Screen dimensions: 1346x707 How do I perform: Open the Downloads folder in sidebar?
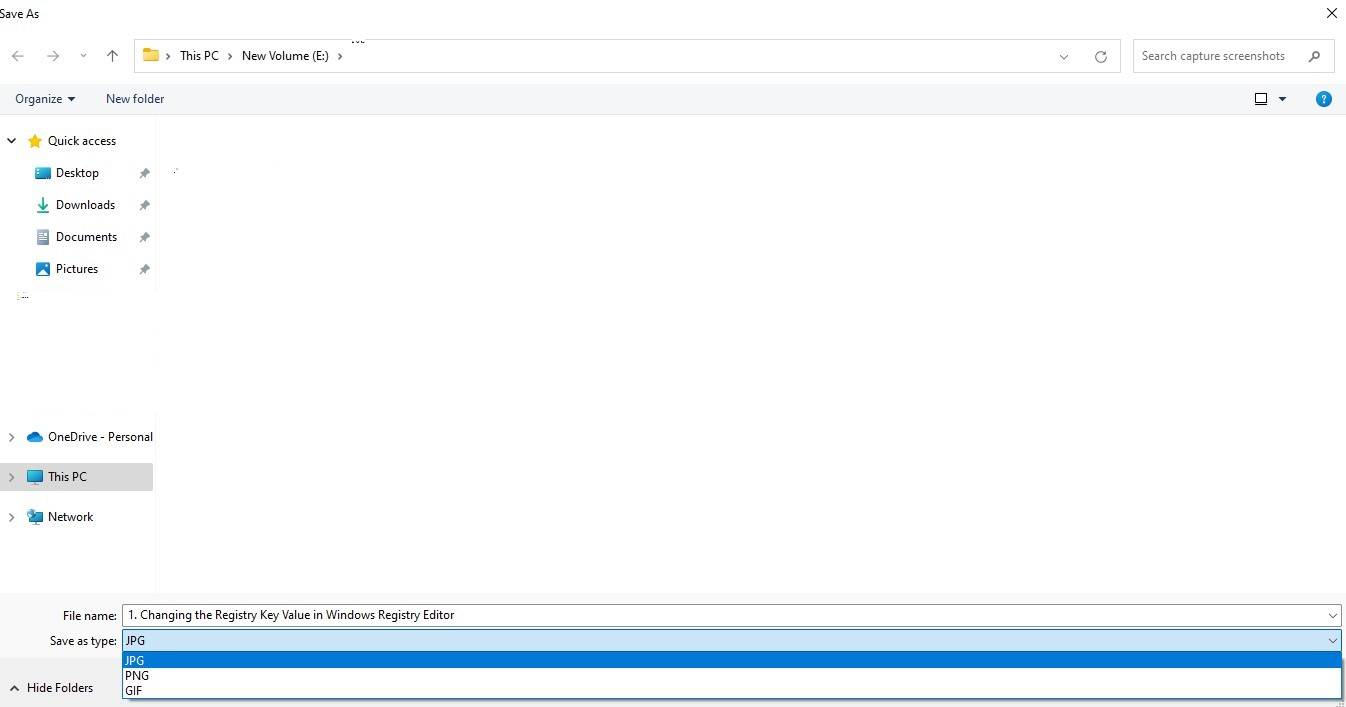(x=85, y=205)
